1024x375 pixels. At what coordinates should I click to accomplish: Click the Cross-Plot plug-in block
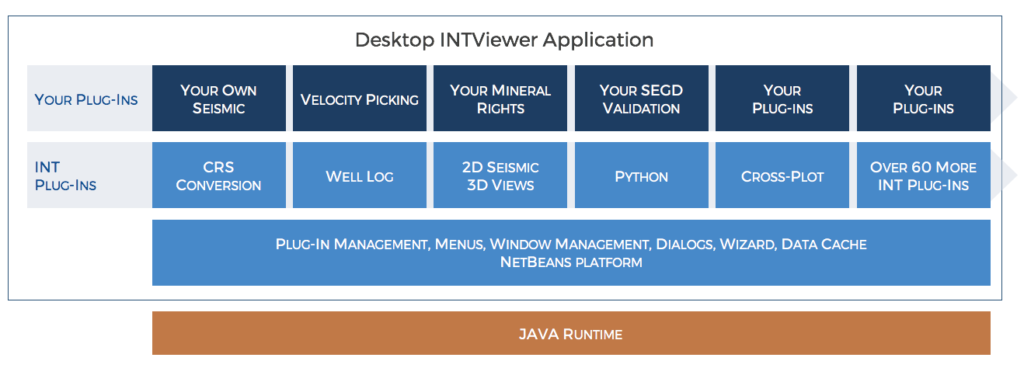point(782,175)
